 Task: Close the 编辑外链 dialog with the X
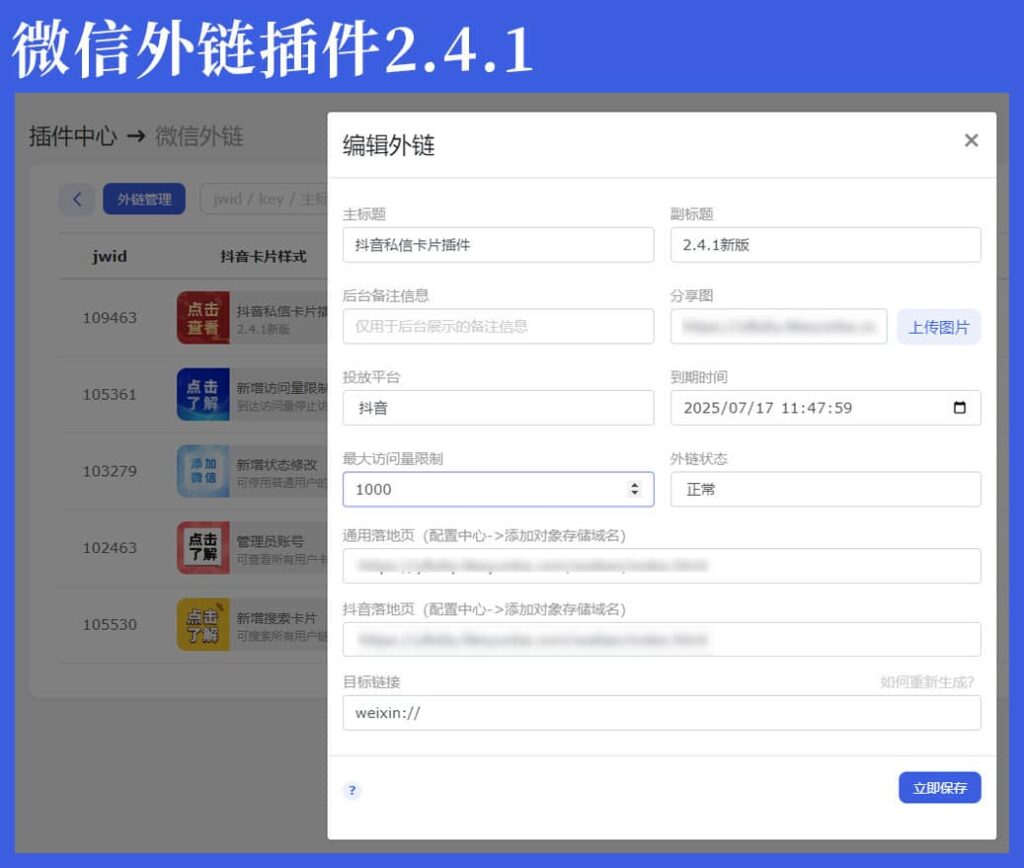971,140
